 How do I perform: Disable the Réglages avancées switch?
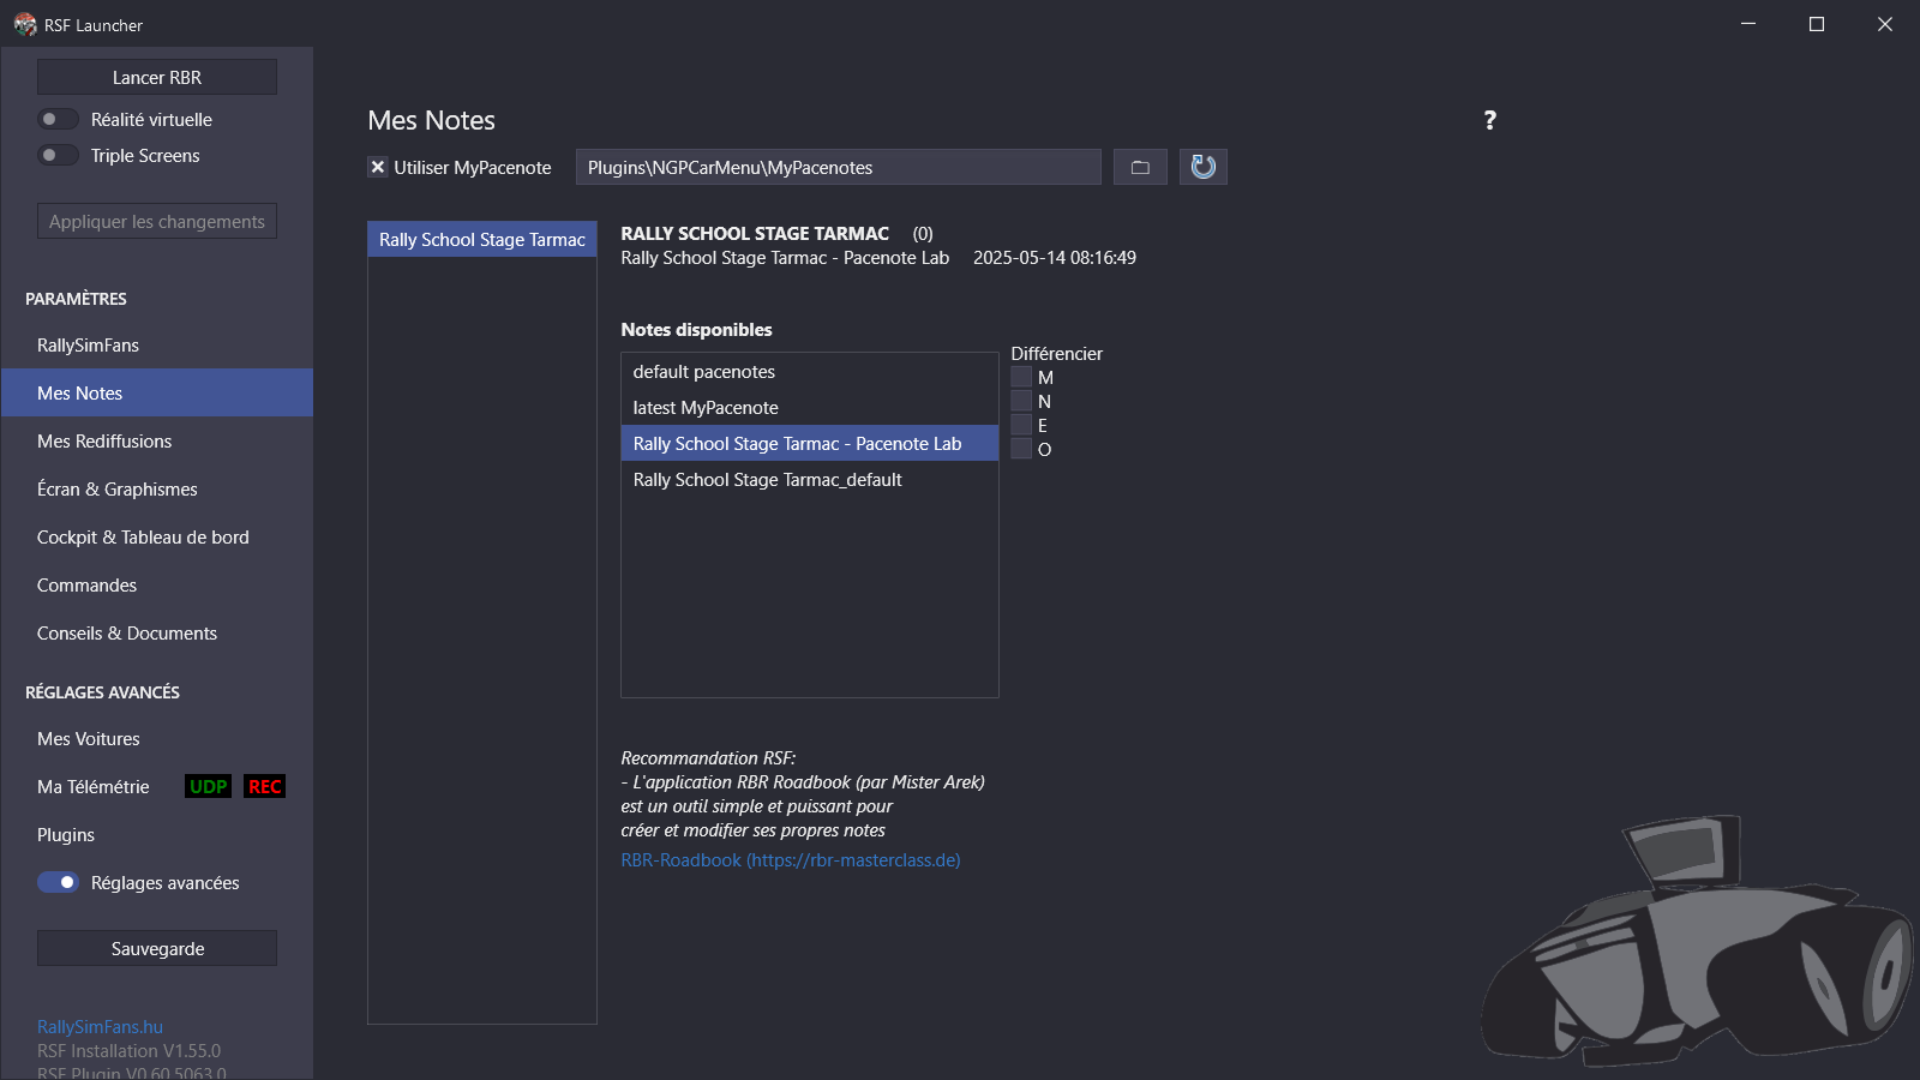[x=58, y=882]
